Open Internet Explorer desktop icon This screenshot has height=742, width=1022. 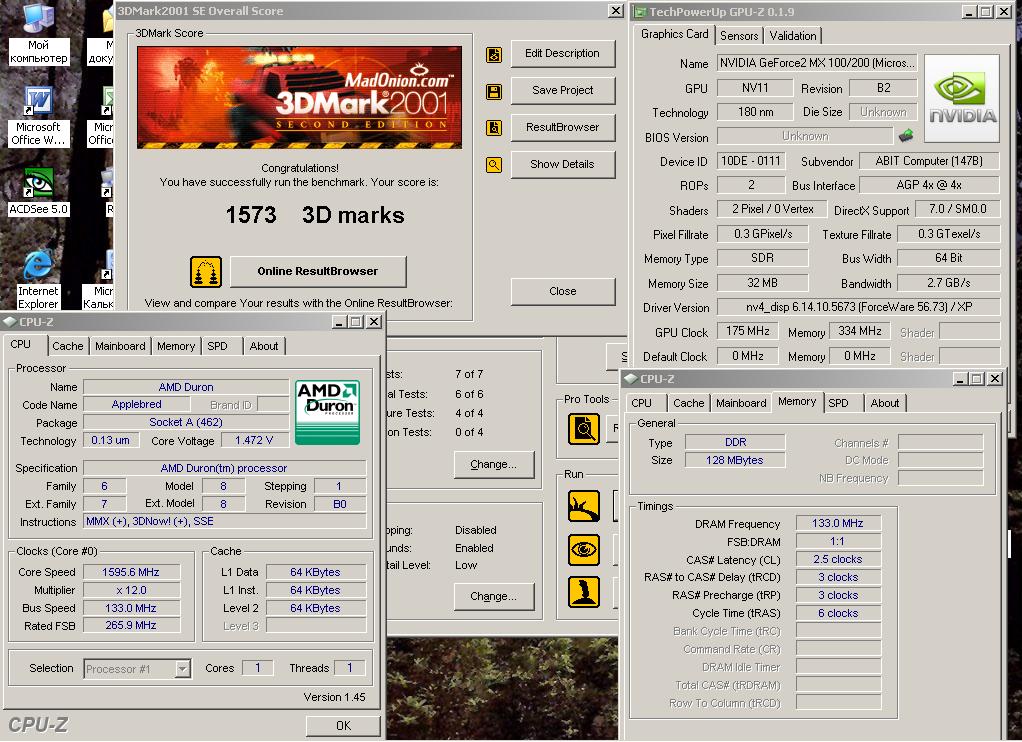click(38, 279)
